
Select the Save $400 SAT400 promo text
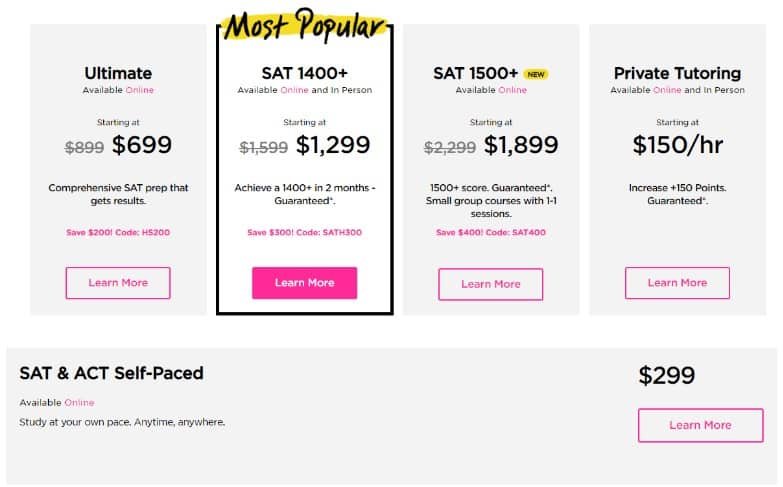tap(490, 233)
